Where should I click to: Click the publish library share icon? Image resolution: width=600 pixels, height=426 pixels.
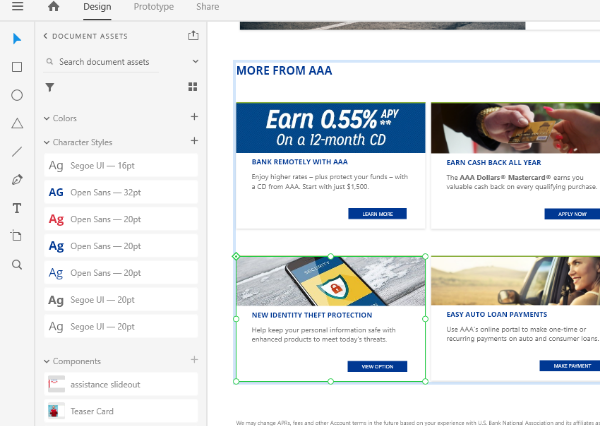tap(193, 35)
